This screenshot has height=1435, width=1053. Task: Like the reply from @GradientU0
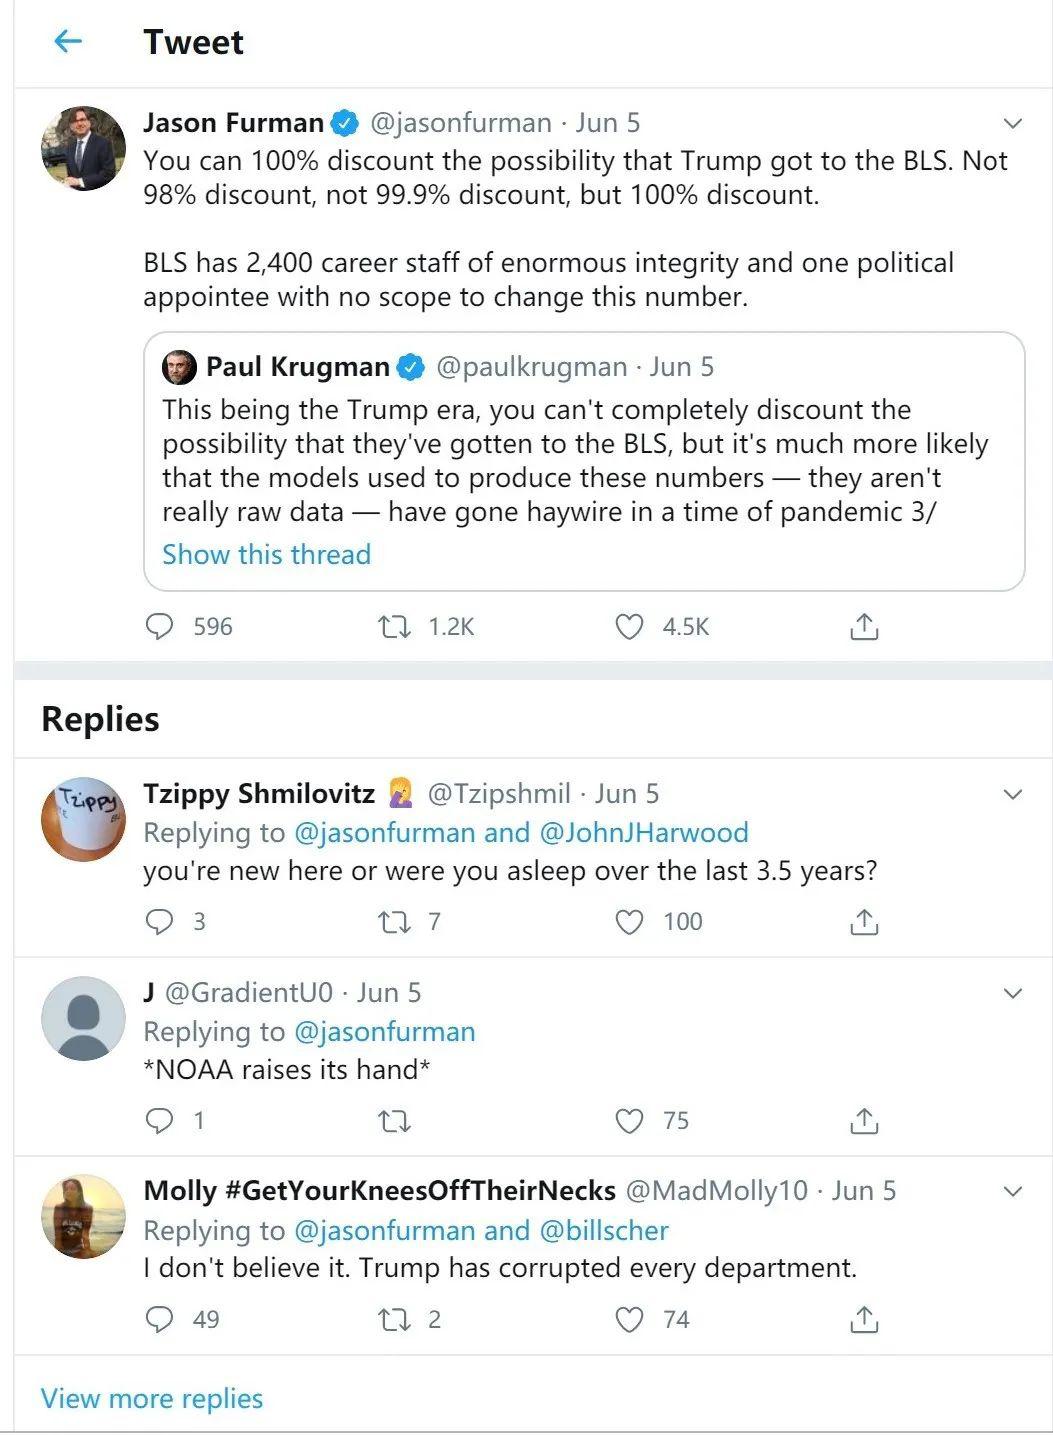click(x=629, y=1121)
